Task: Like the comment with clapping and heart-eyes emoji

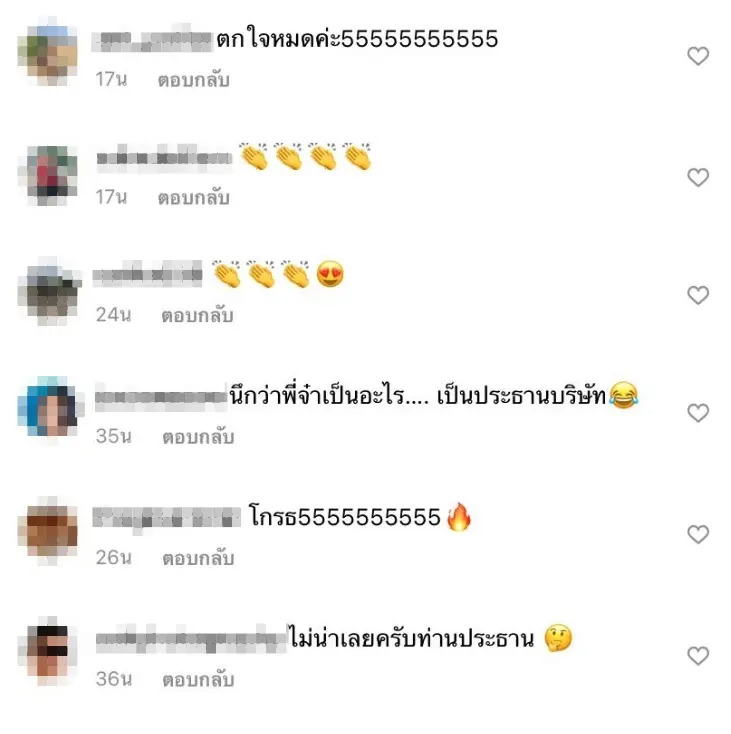Action: pos(698,295)
